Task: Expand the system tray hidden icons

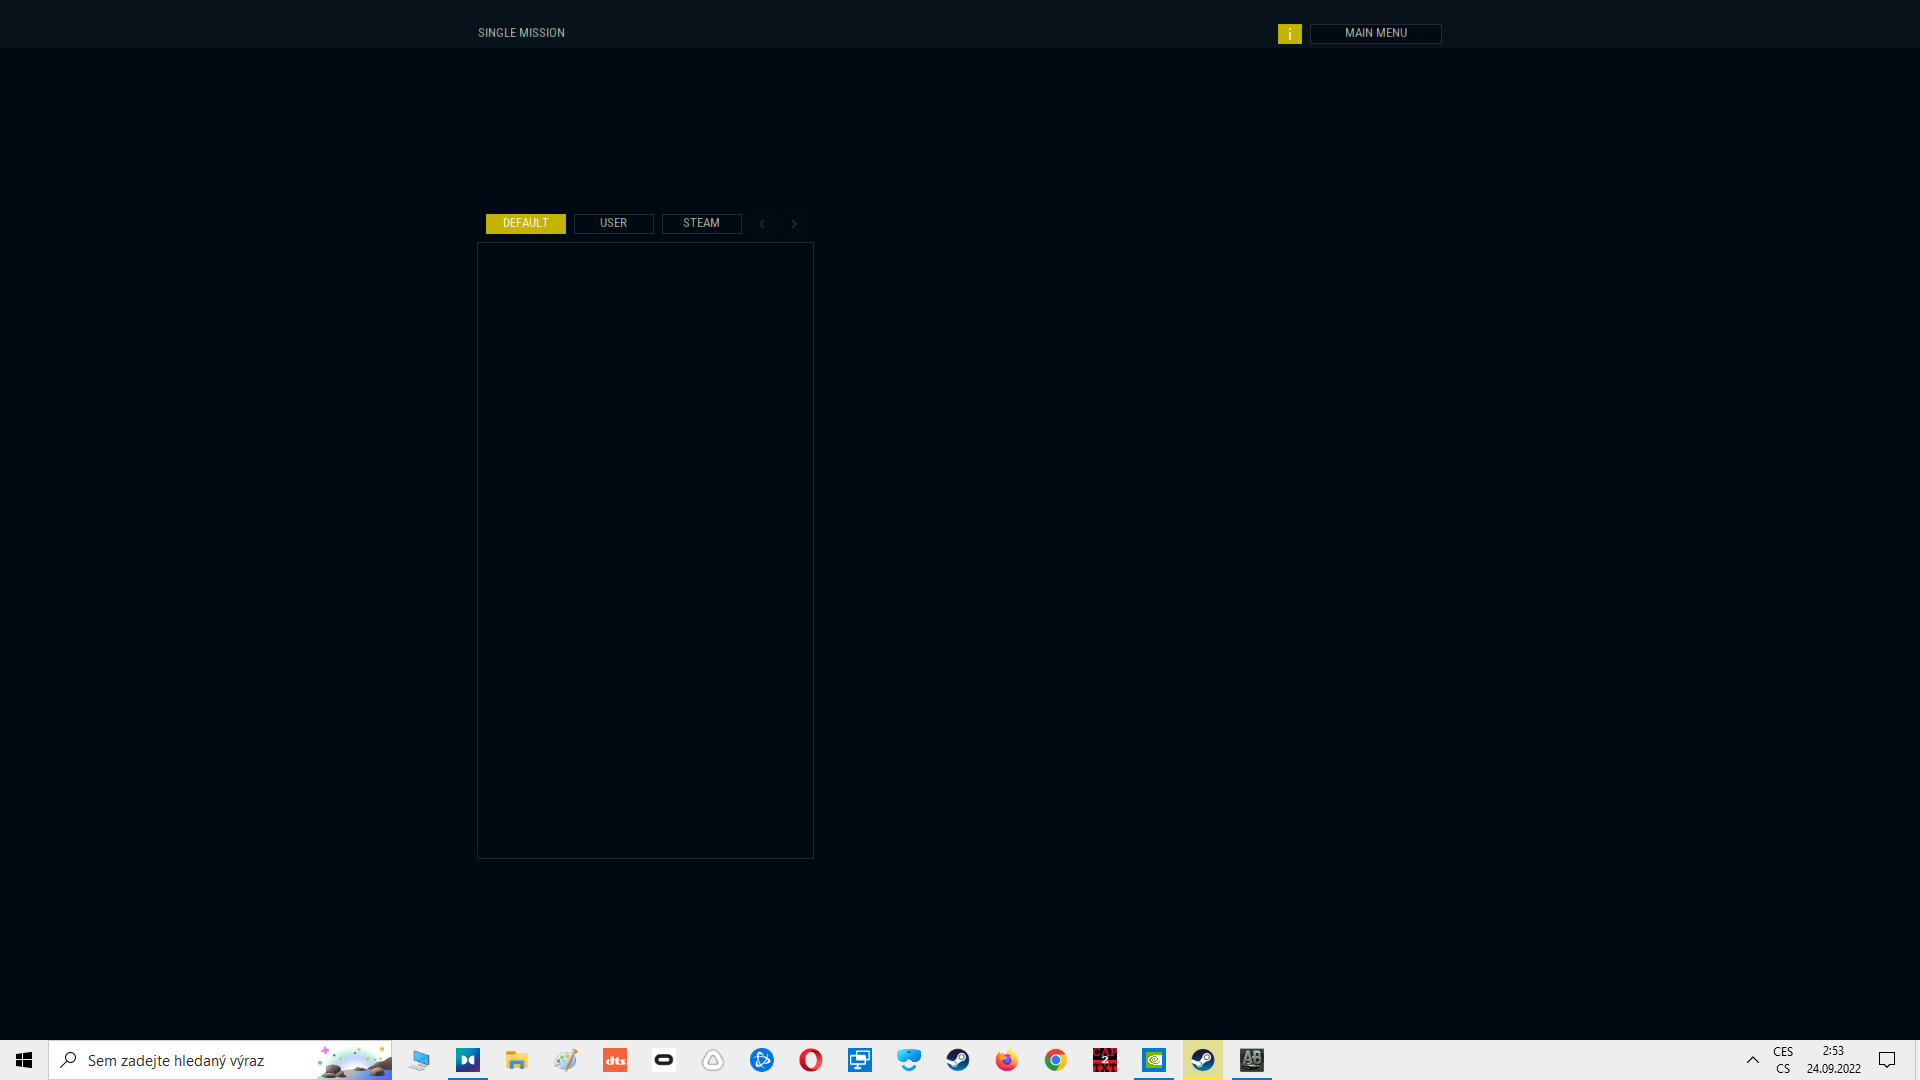Action: point(1752,1060)
